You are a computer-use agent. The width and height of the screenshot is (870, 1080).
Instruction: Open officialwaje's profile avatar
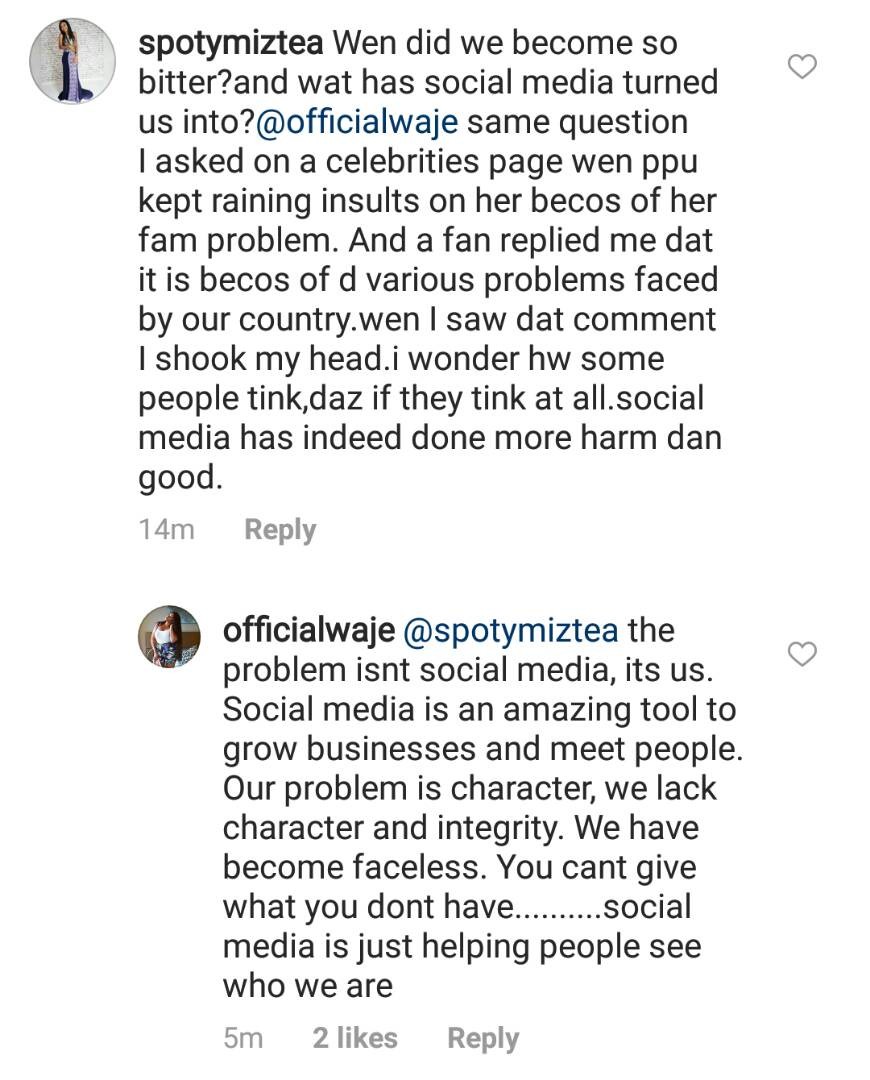tap(169, 636)
